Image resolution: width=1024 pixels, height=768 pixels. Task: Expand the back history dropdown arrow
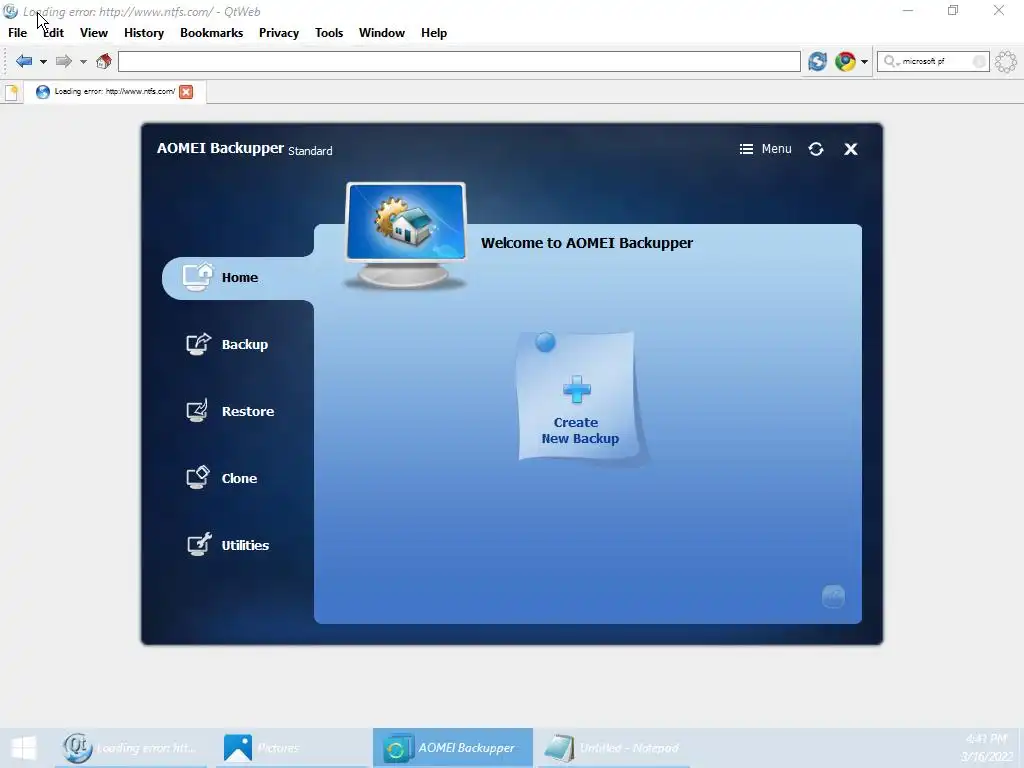pos(43,62)
